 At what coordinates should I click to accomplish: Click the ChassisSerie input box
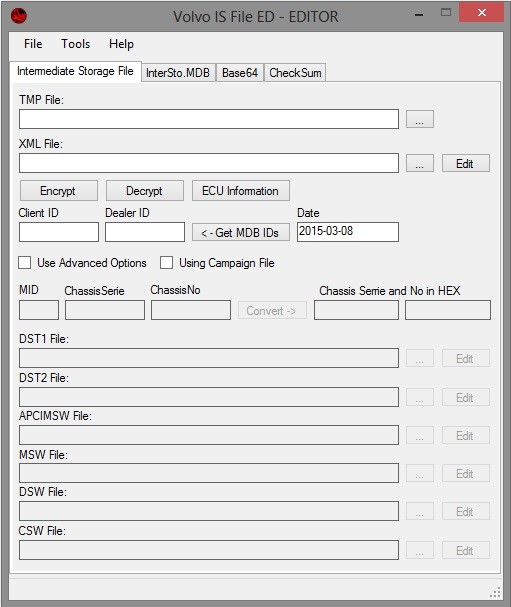coord(105,310)
